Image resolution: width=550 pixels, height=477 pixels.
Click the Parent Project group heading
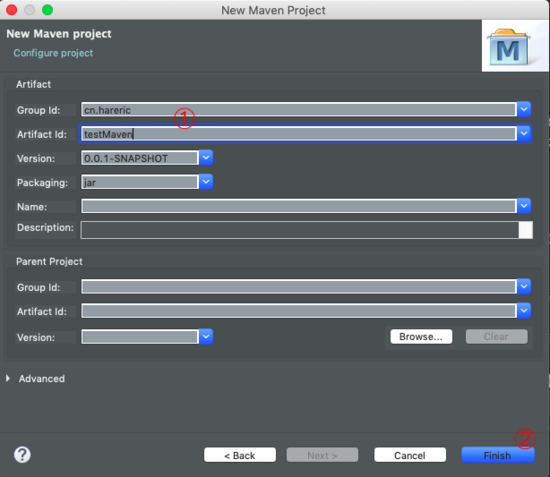pyautogui.click(x=49, y=262)
